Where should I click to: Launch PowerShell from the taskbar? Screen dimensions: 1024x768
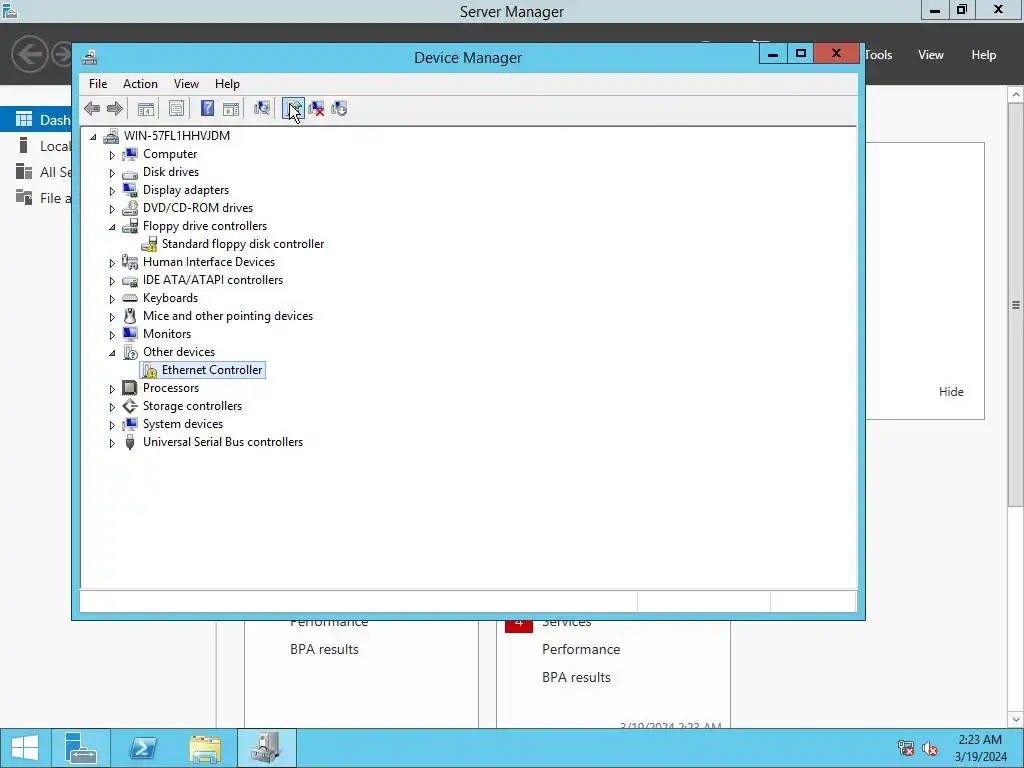[x=142, y=748]
